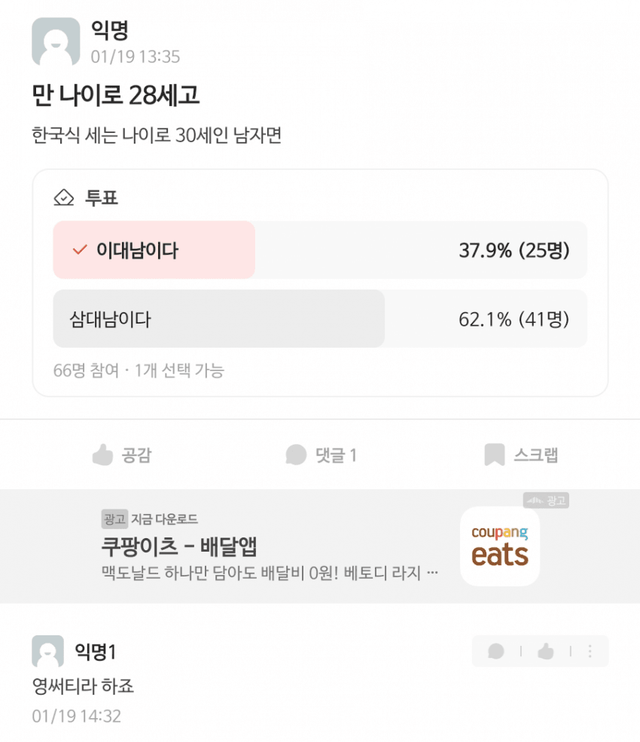Viewport: 640px width, 742px height.
Task: Open the three-dot menu on 익명1's comment
Action: tap(590, 652)
